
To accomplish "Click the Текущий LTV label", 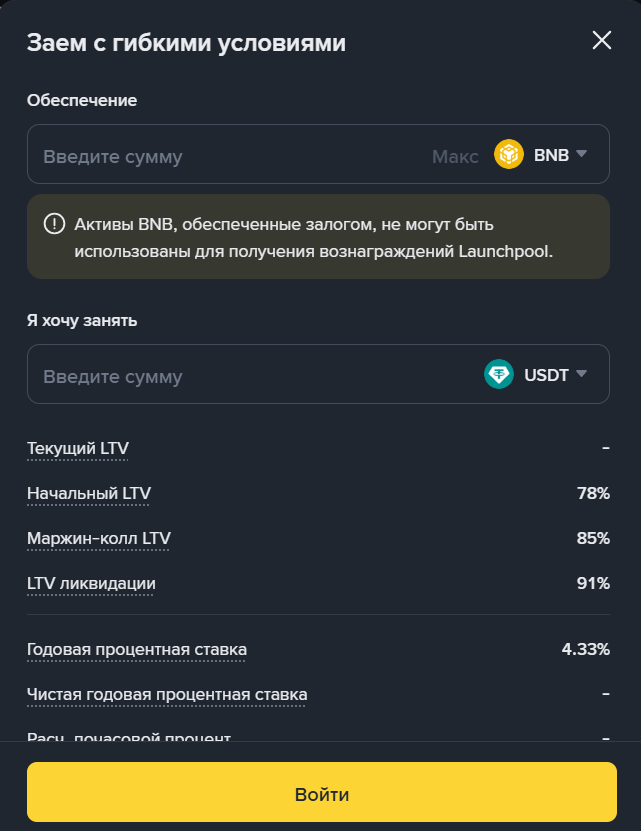I will (78, 448).
